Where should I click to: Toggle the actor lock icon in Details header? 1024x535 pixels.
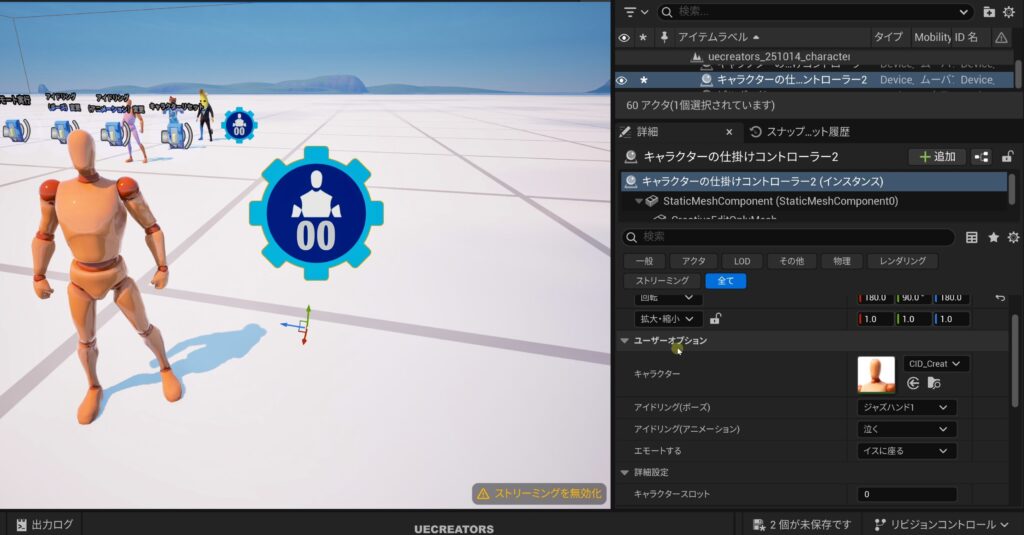point(1008,157)
